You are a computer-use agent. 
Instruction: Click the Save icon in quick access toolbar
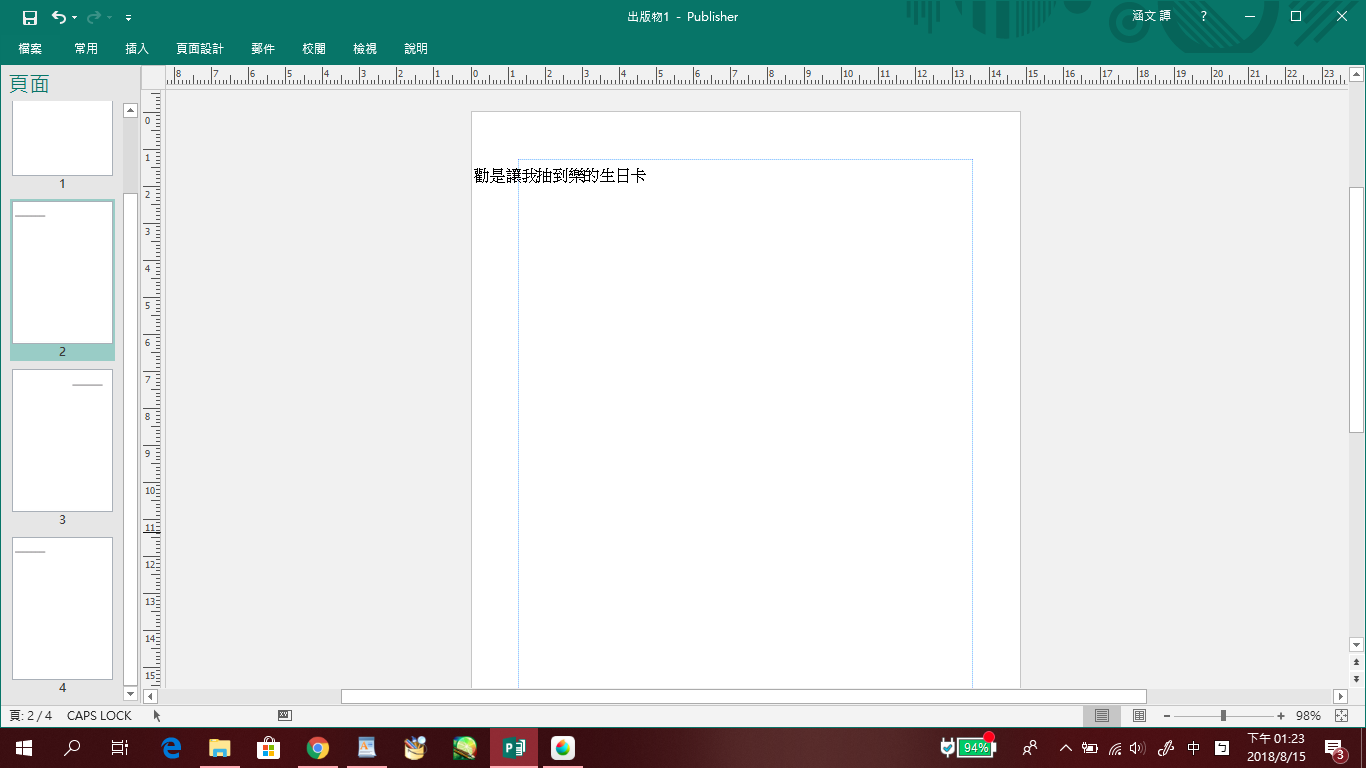click(30, 17)
